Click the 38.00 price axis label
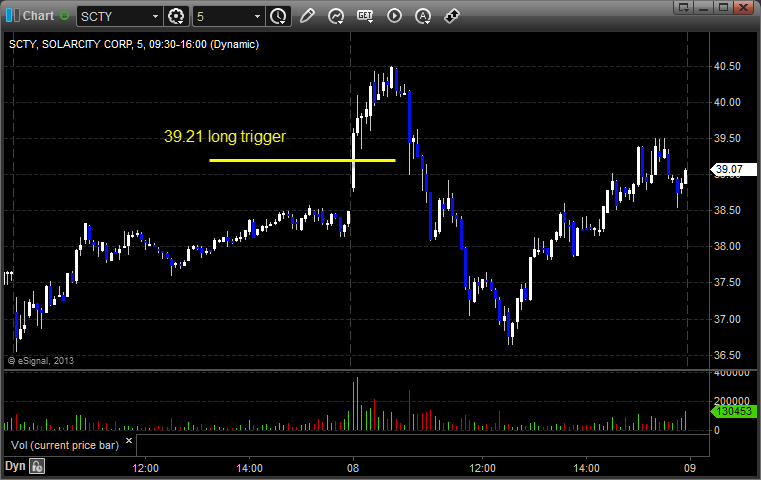Screen dimensions: 761x480 [x=727, y=246]
